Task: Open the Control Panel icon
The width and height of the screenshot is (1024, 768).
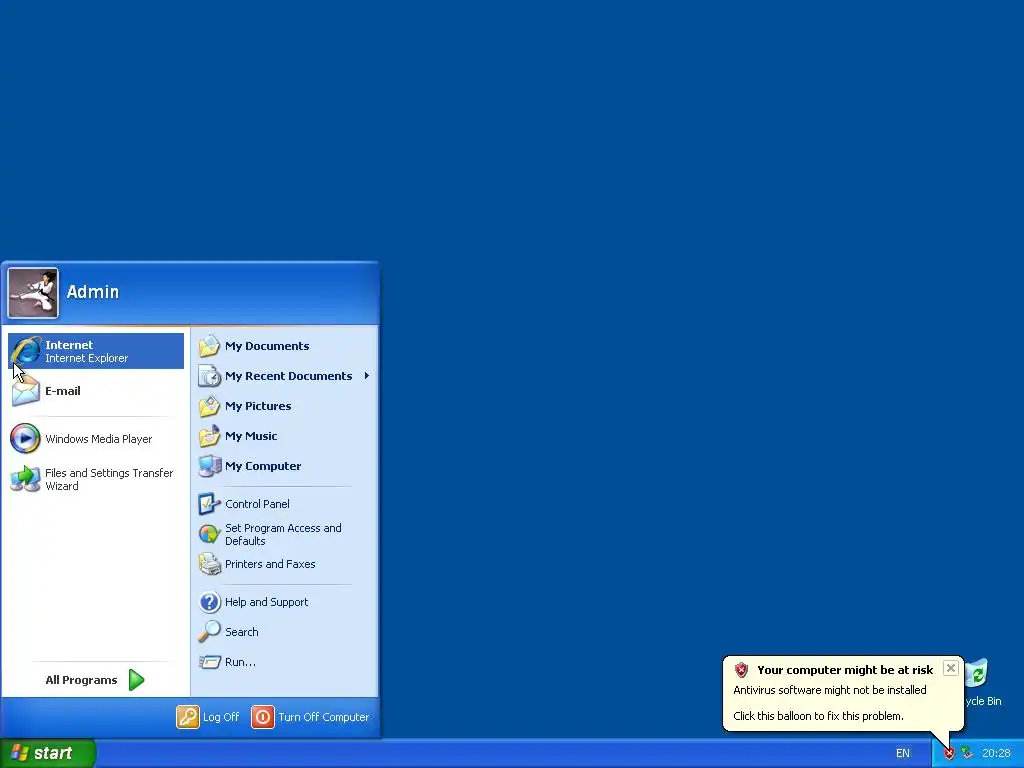Action: [x=210, y=504]
